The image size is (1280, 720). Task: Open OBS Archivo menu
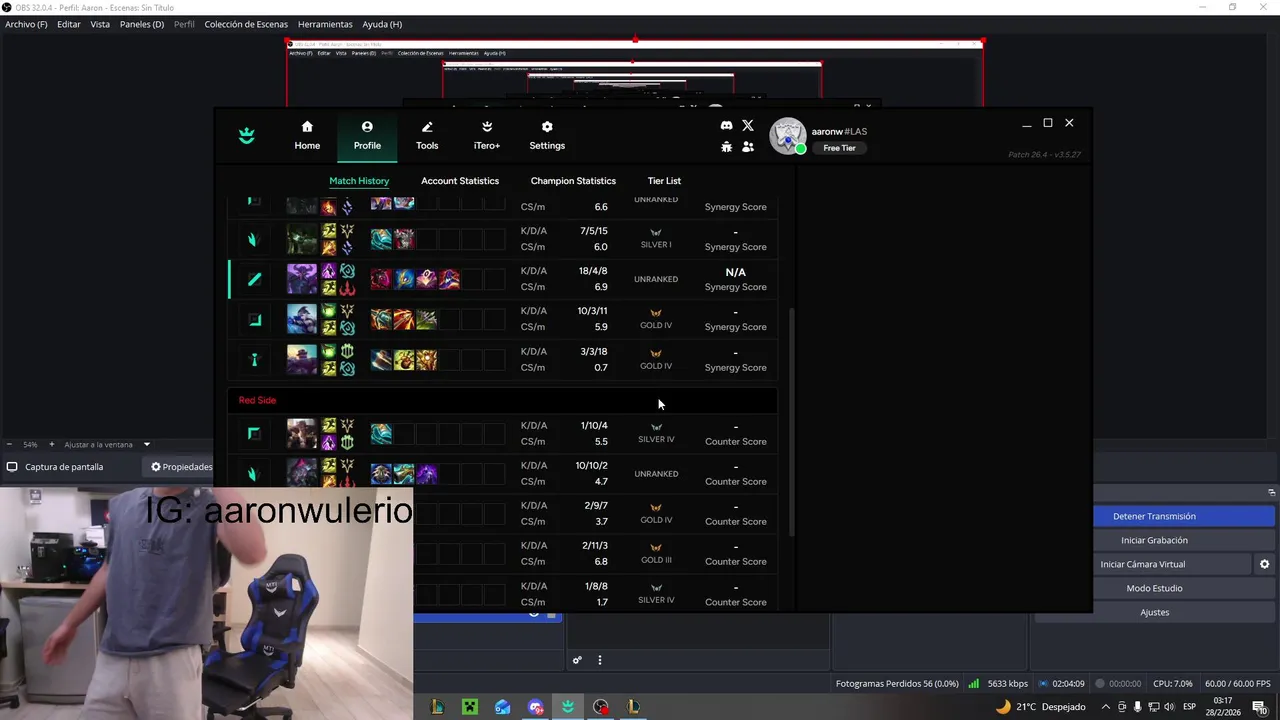click(x=26, y=24)
